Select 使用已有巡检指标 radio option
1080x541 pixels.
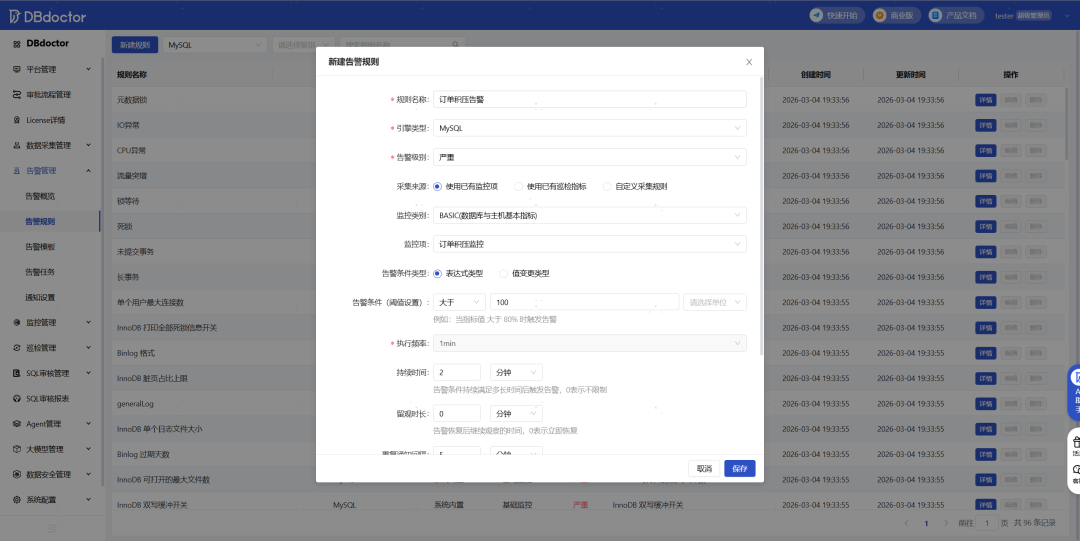pyautogui.click(x=519, y=187)
